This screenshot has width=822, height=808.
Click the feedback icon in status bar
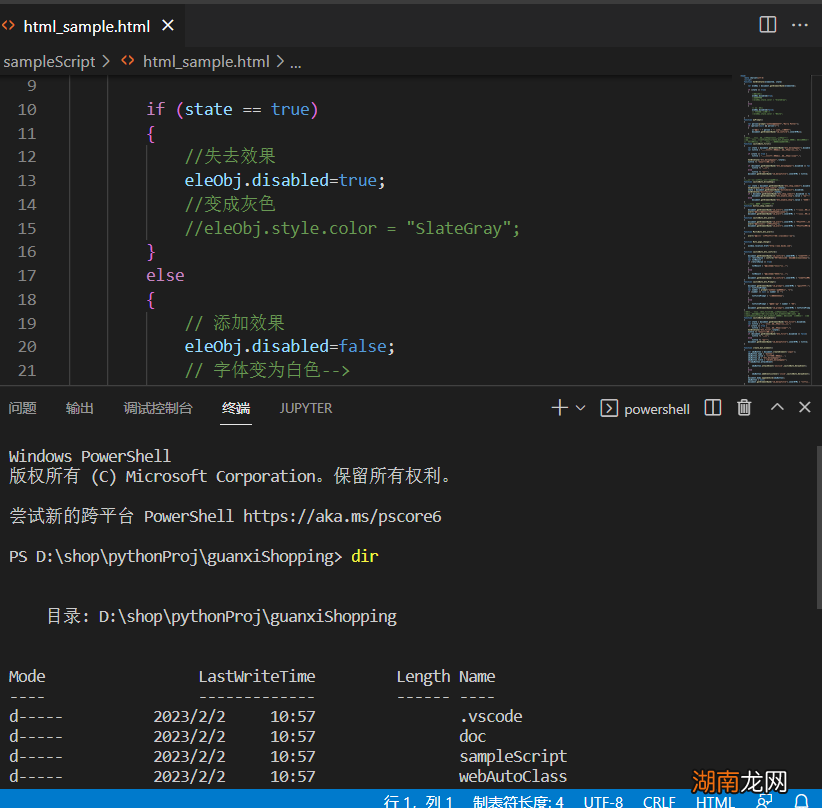pyautogui.click(x=765, y=801)
